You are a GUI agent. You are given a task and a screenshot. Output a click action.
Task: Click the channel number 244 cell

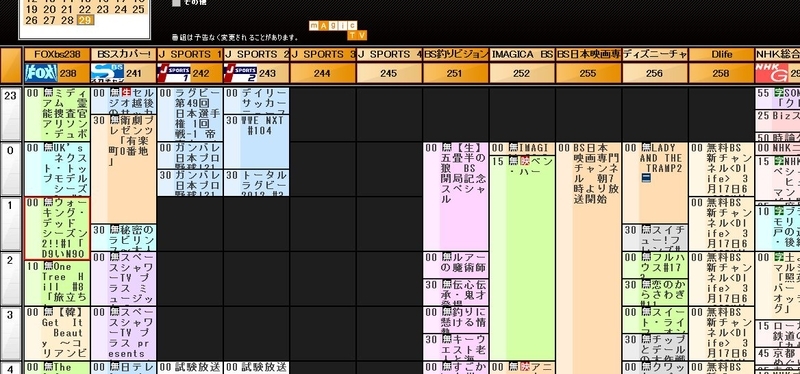click(323, 73)
